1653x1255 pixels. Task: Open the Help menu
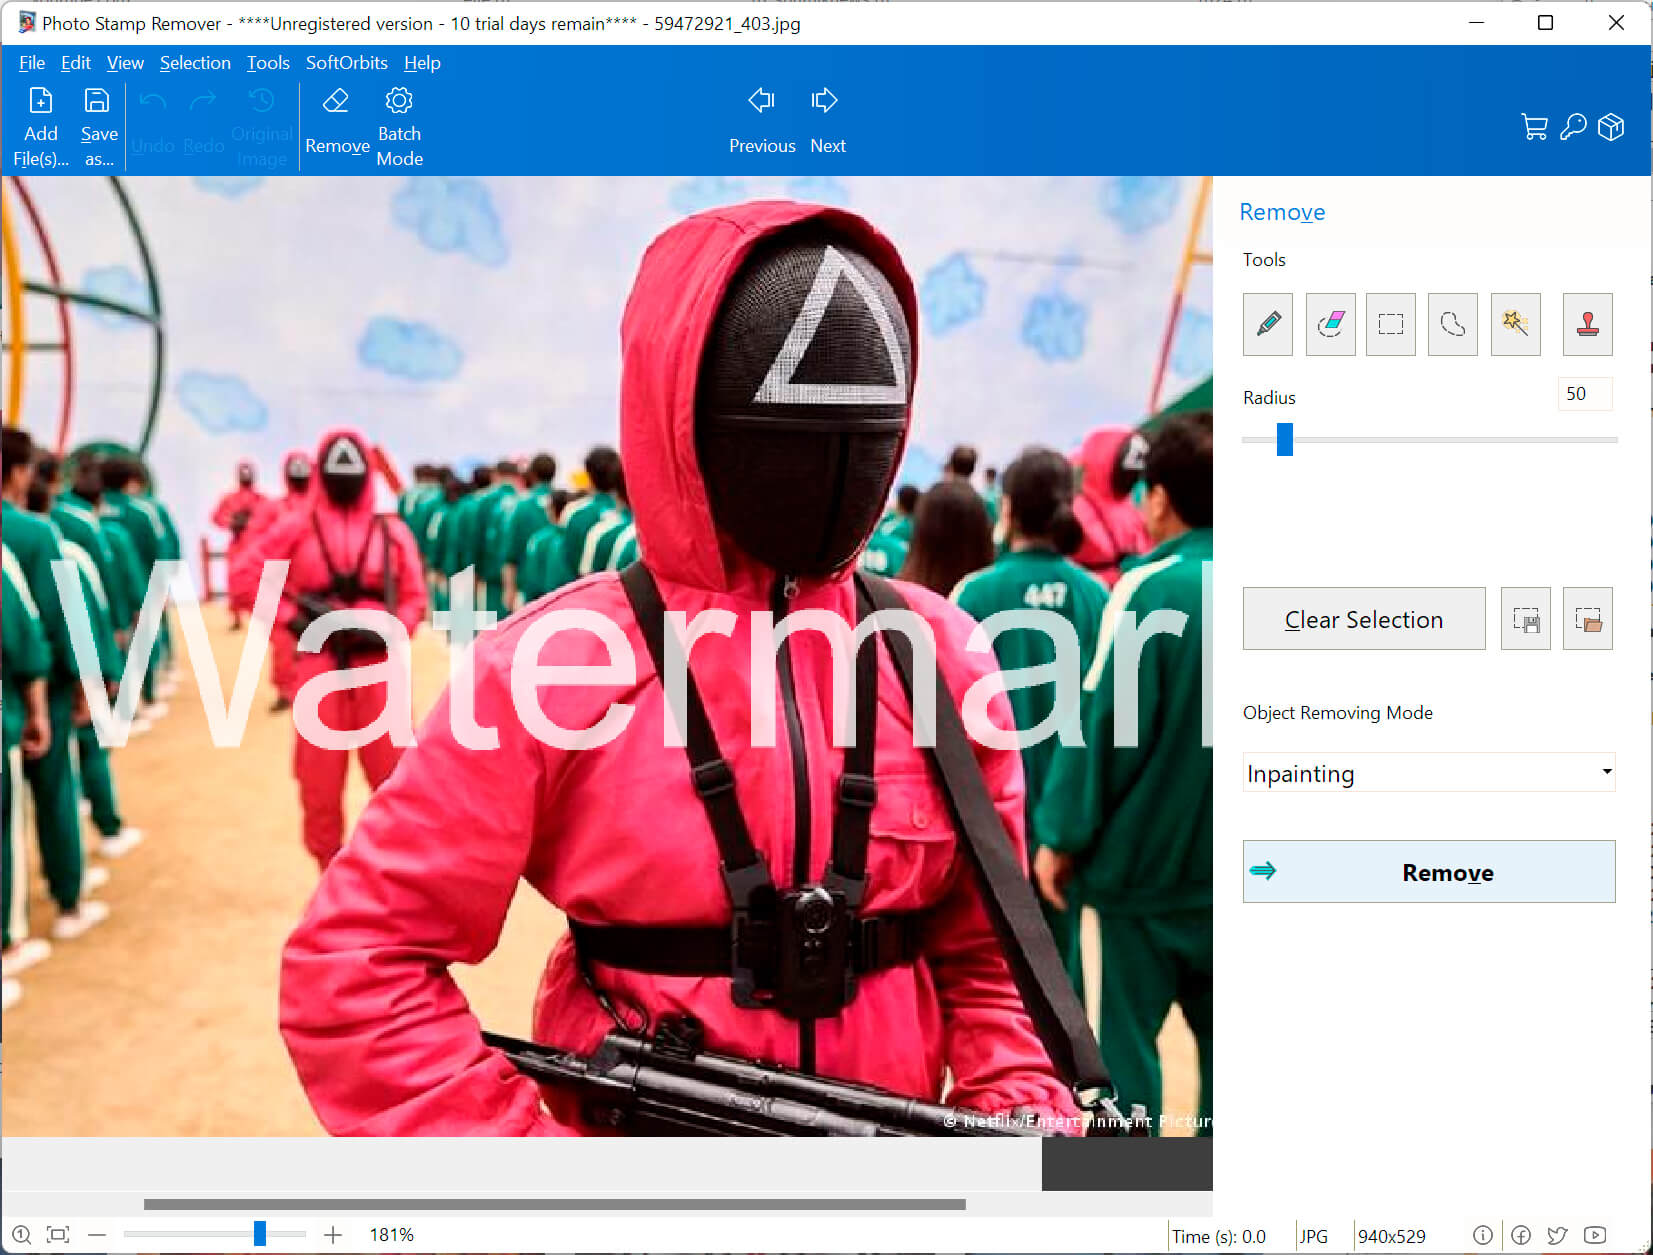pos(422,63)
